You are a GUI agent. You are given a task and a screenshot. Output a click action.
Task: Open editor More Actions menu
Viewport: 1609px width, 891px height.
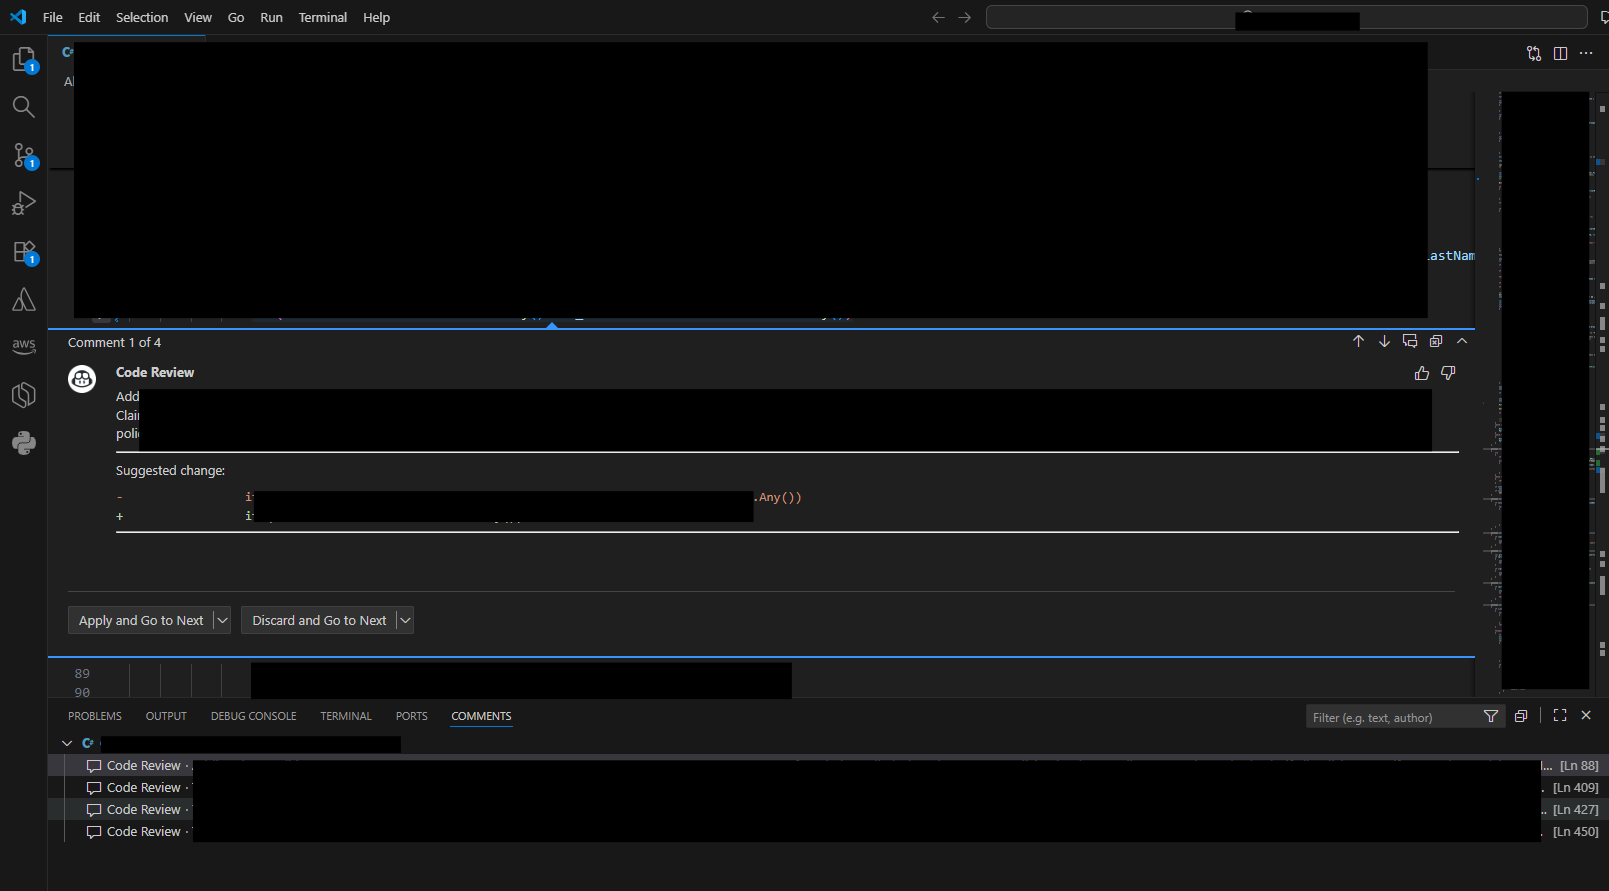click(1586, 53)
